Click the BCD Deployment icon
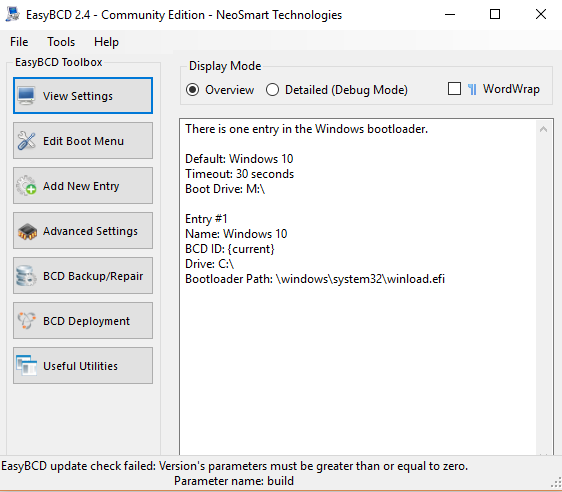This screenshot has width=562, height=492. (x=27, y=320)
